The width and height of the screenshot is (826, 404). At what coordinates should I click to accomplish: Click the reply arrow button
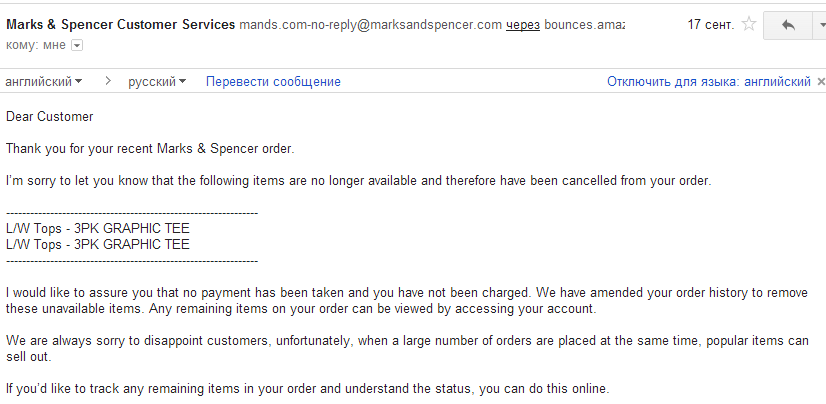788,24
